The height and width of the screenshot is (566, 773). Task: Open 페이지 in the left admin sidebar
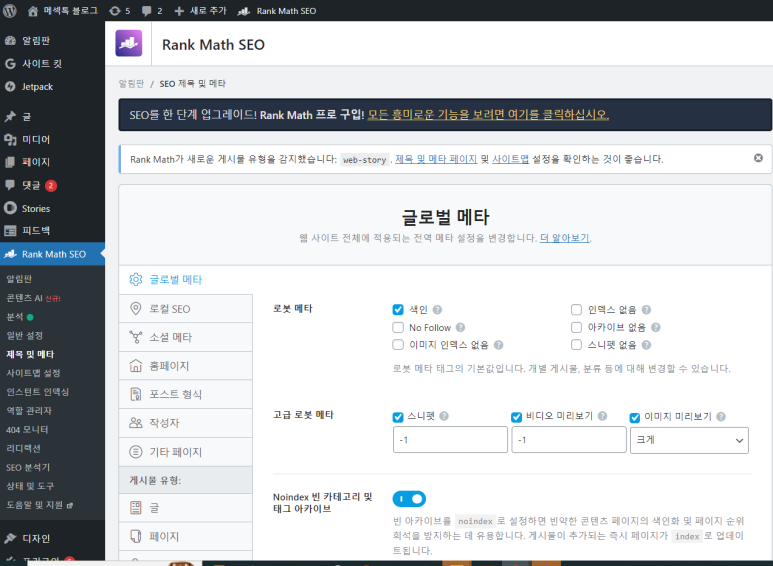pos(52,162)
